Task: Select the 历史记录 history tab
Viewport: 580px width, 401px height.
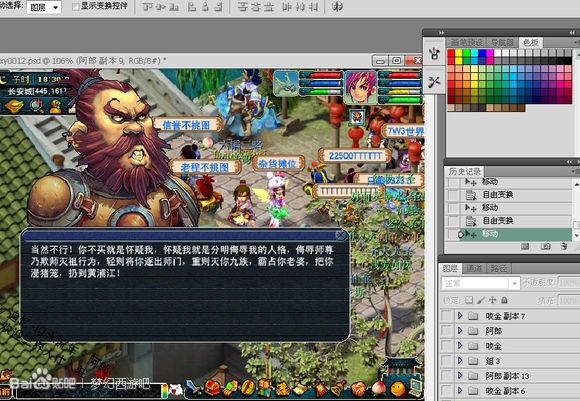Action: click(x=464, y=171)
